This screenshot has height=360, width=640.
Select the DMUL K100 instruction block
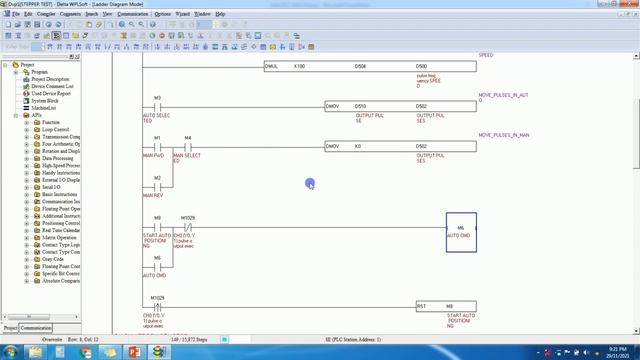coord(370,66)
